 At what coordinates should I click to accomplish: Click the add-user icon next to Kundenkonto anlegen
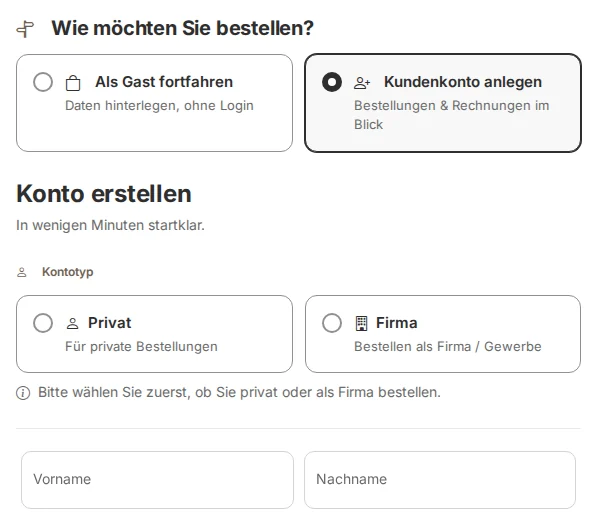coord(362,83)
